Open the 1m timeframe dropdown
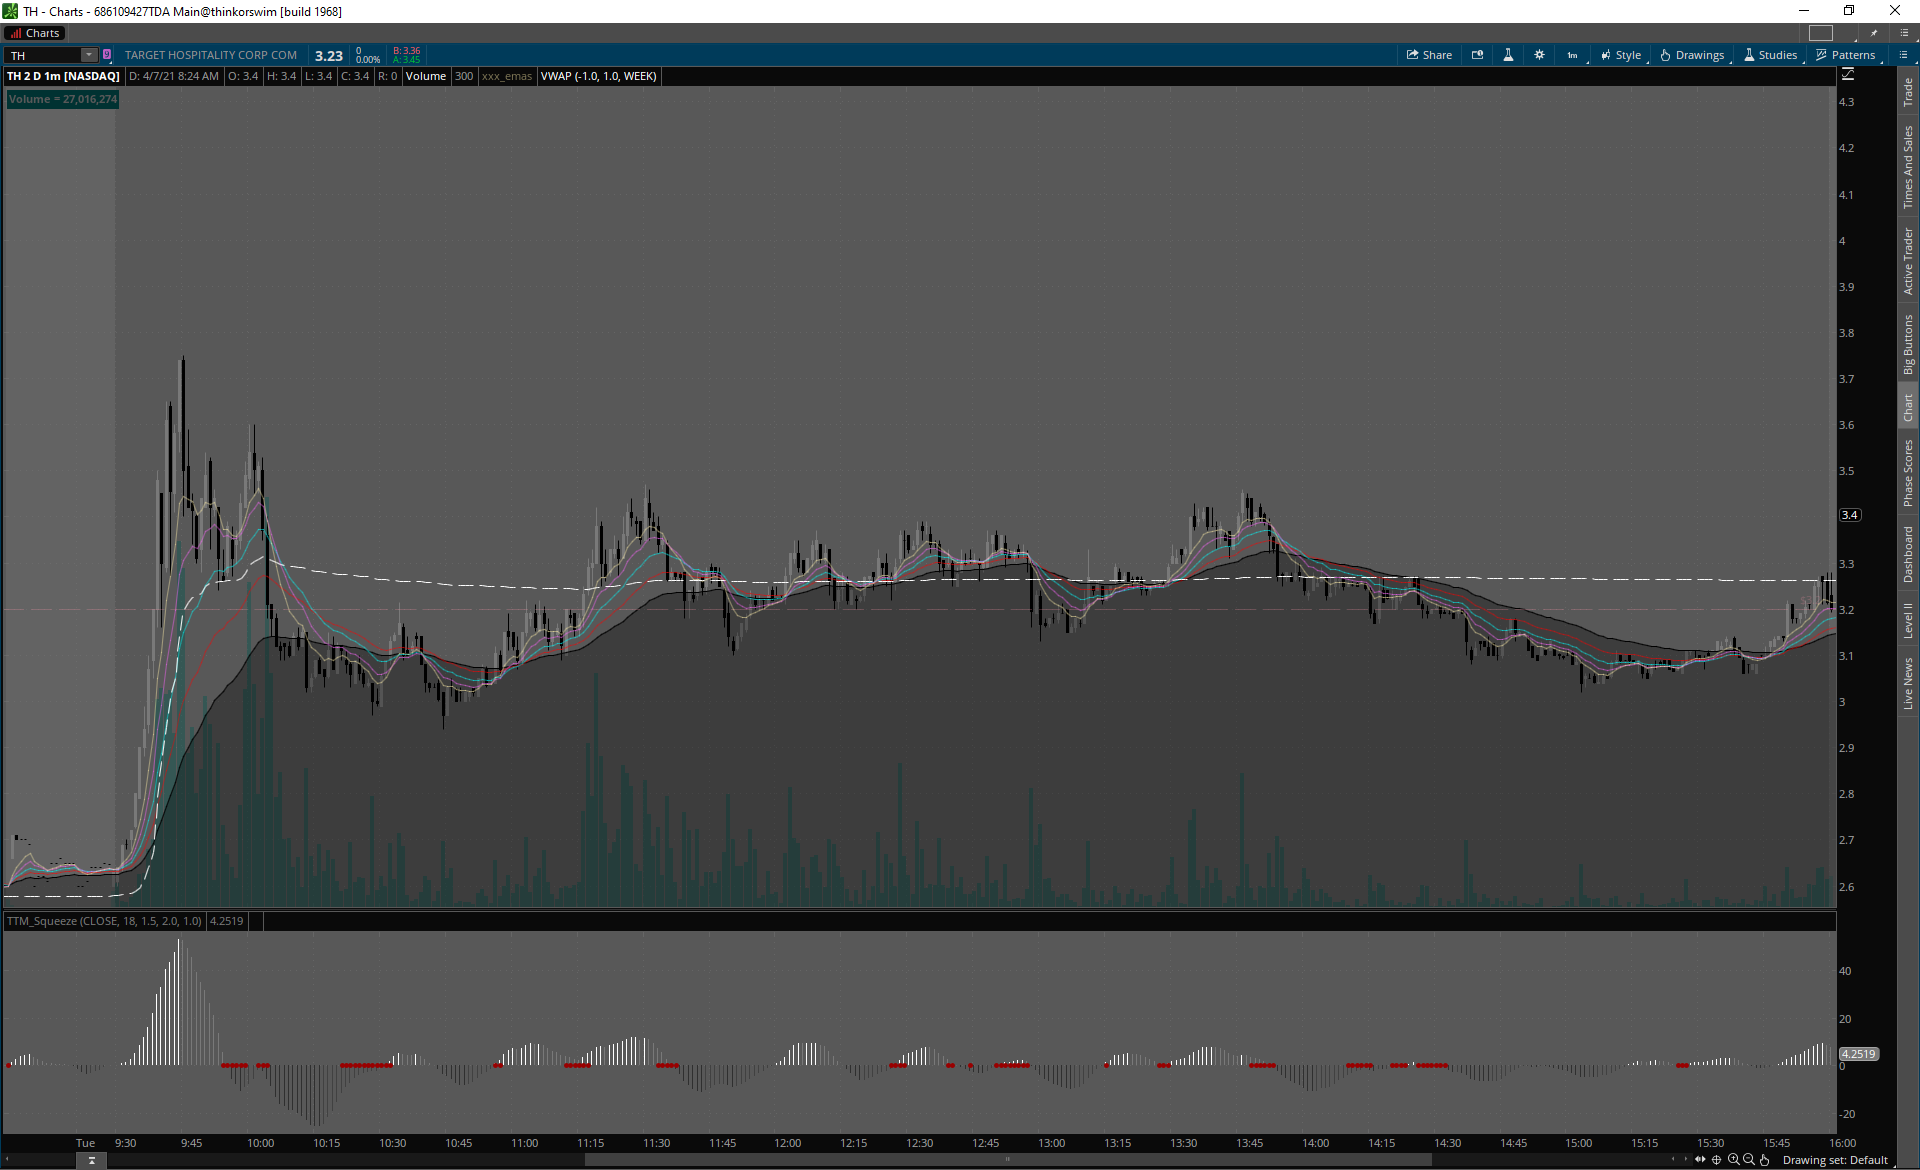1920x1170 pixels. tap(1573, 55)
